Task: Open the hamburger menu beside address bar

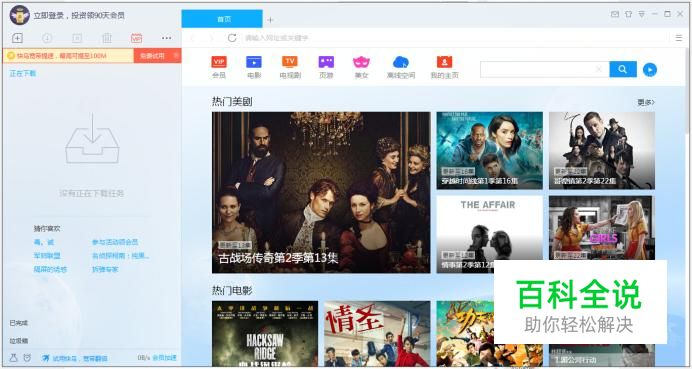Action: [678, 38]
